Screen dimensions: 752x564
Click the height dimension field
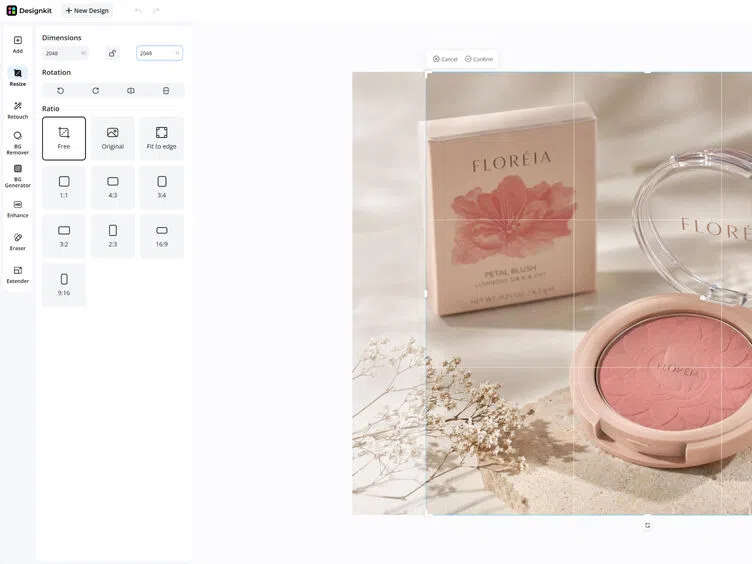159,53
